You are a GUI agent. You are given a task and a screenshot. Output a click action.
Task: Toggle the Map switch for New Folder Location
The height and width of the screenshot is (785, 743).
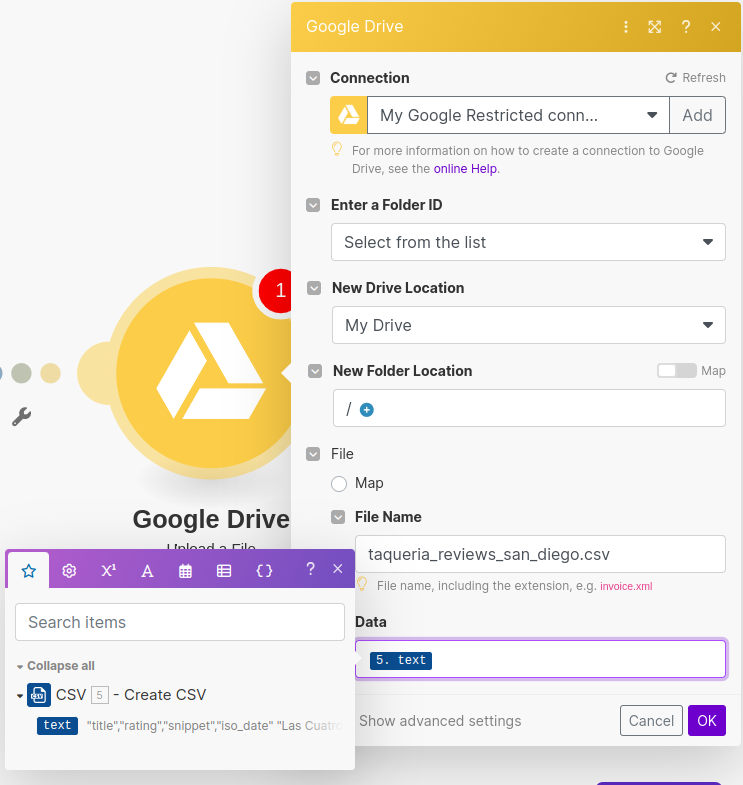pos(676,371)
